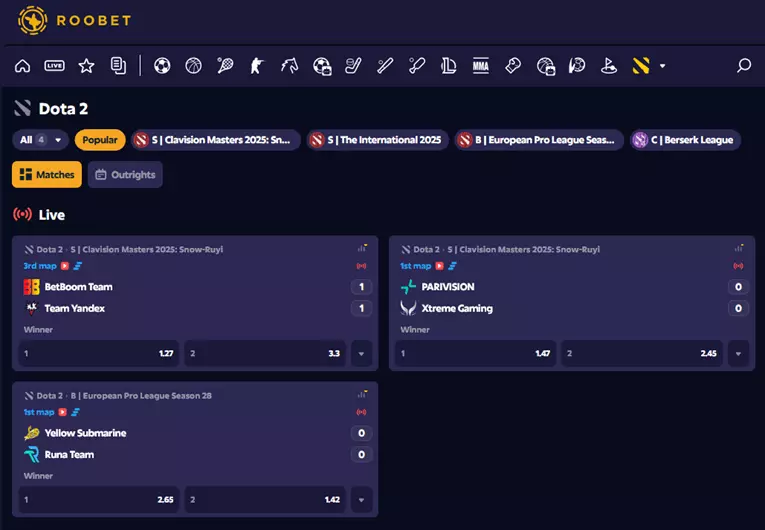The width and height of the screenshot is (765, 530).
Task: Expand more sports dropdown arrow
Action: (x=663, y=65)
